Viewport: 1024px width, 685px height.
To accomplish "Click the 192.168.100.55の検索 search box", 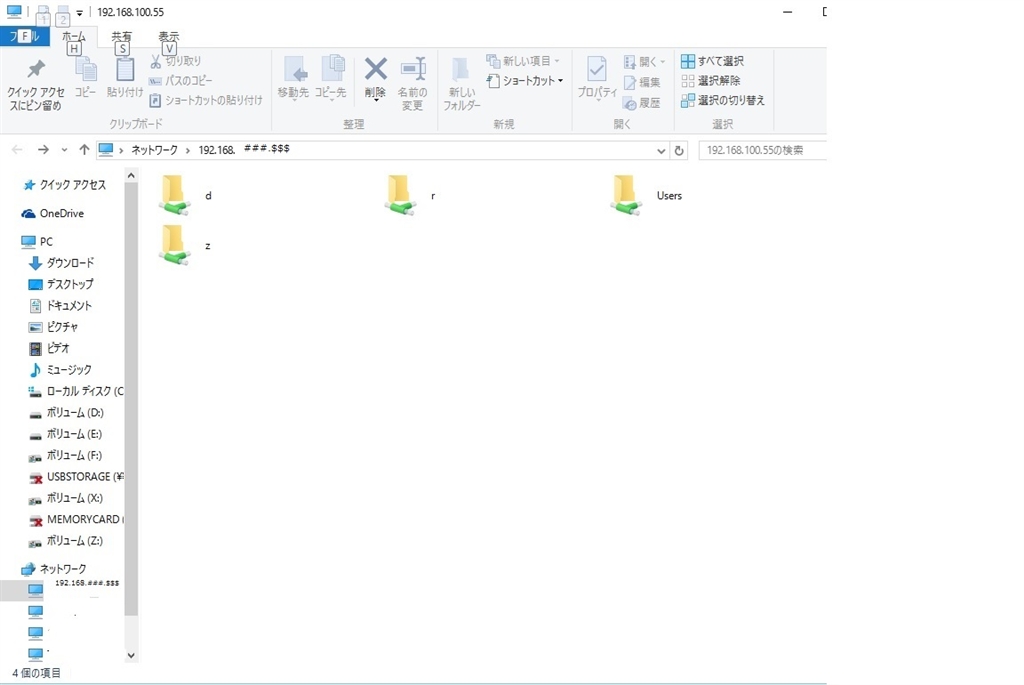I will click(x=761, y=150).
